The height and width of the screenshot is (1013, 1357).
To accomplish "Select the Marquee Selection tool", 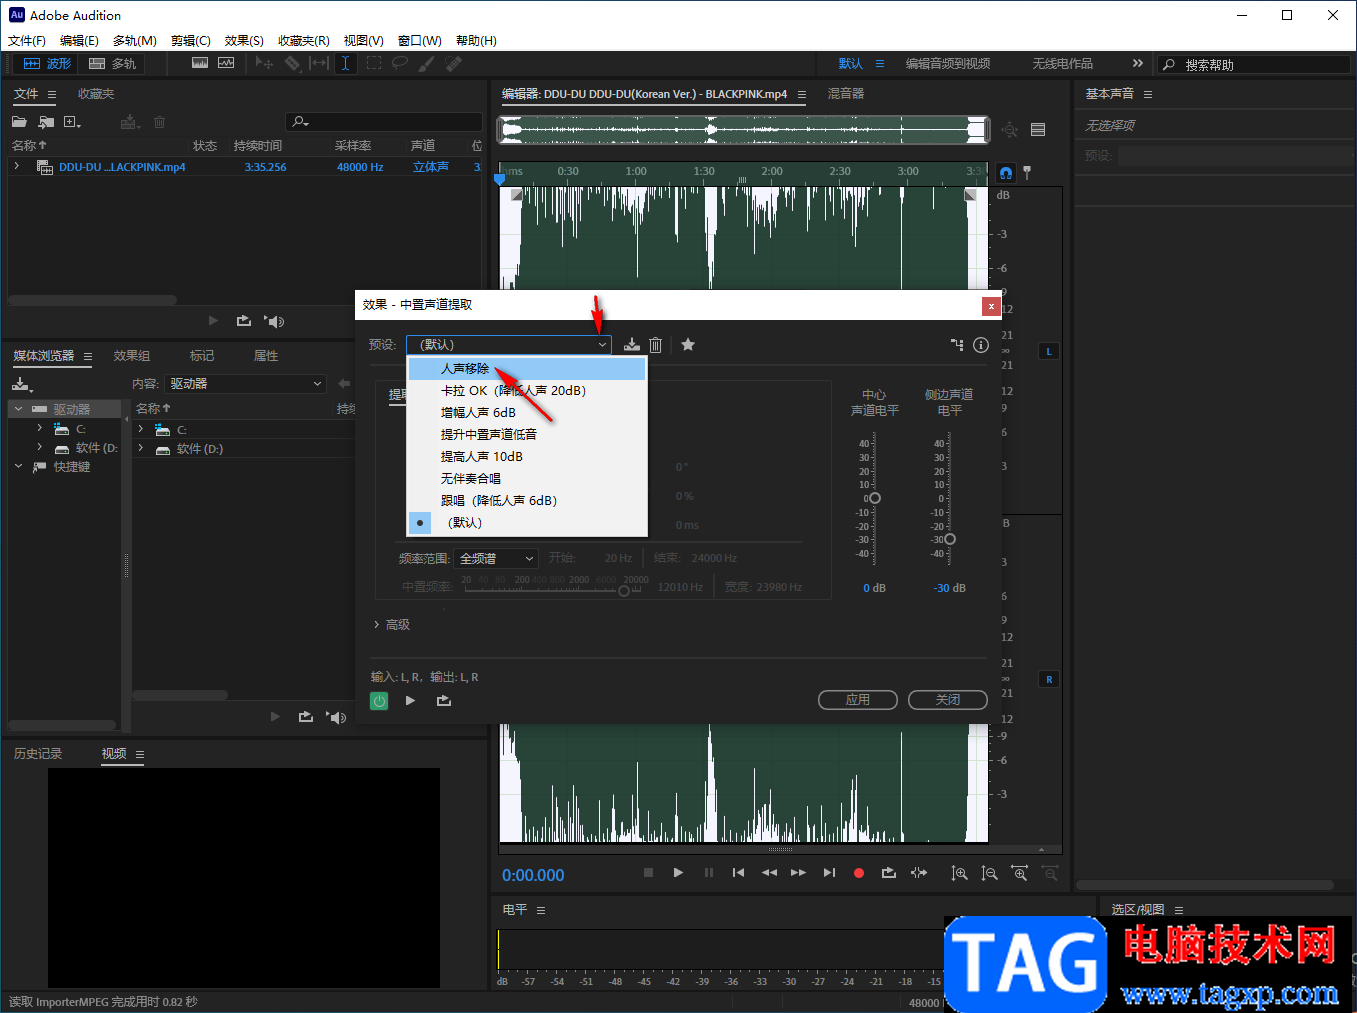I will click(x=373, y=63).
